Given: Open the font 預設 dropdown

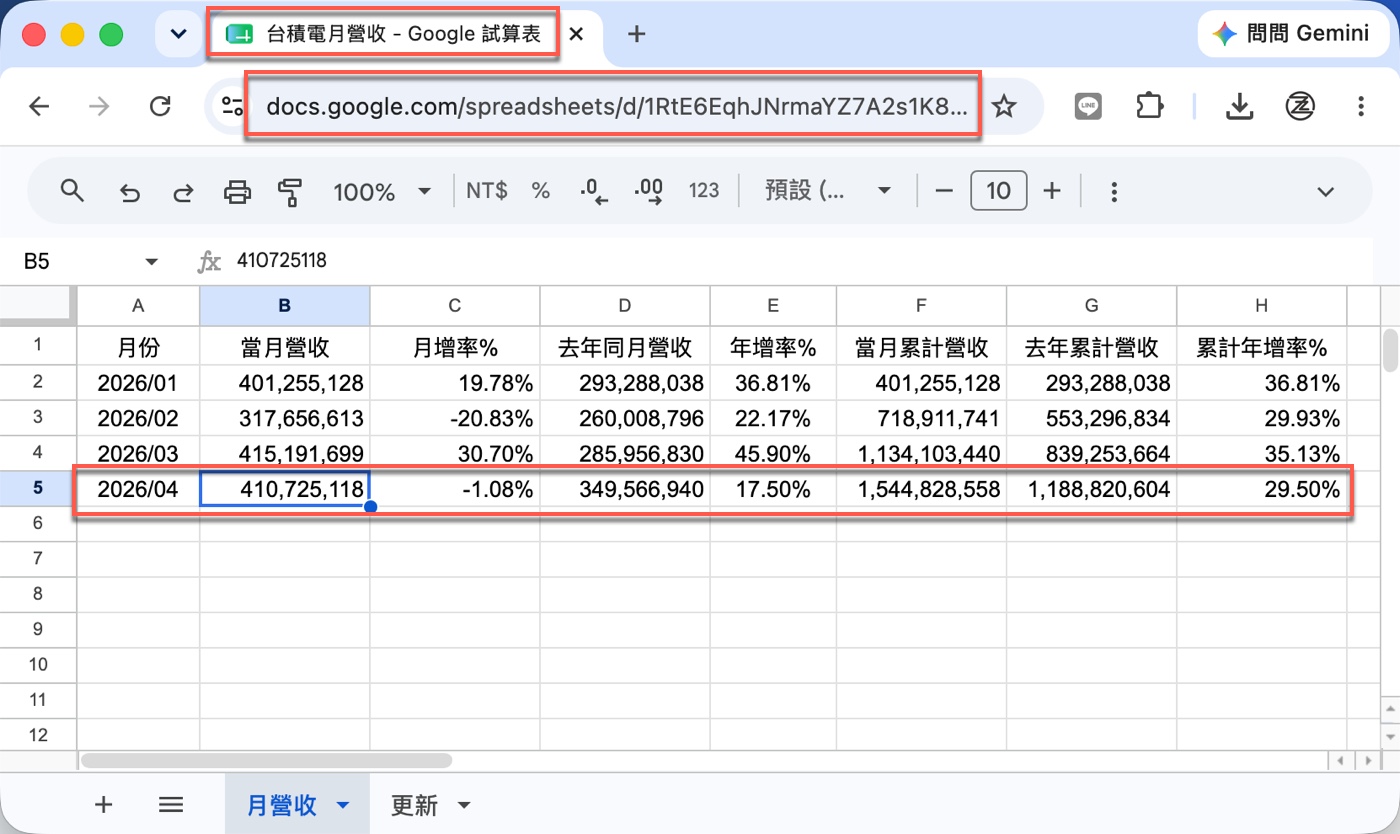Looking at the screenshot, I should 828,191.
